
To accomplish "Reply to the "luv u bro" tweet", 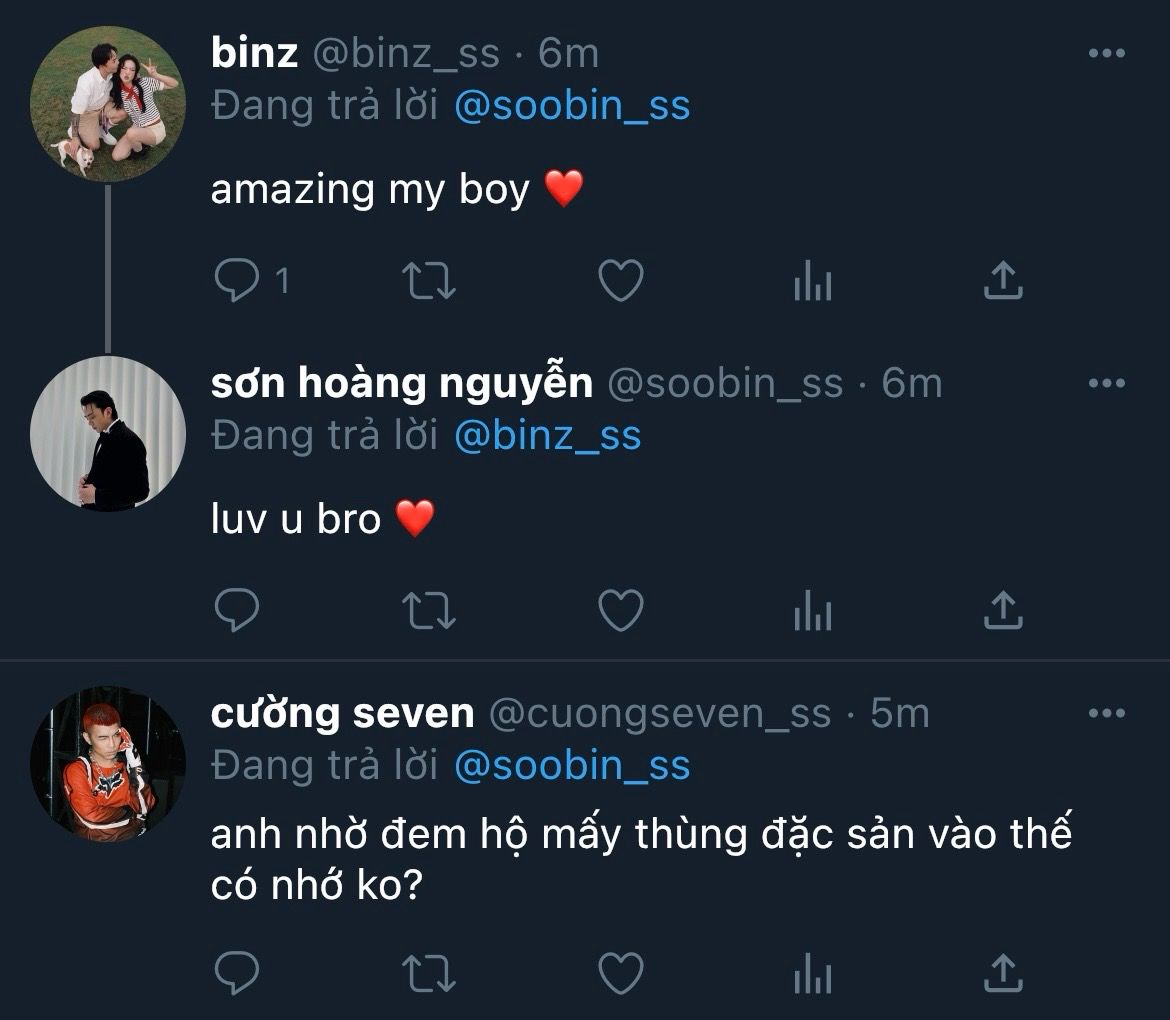I will pyautogui.click(x=237, y=610).
